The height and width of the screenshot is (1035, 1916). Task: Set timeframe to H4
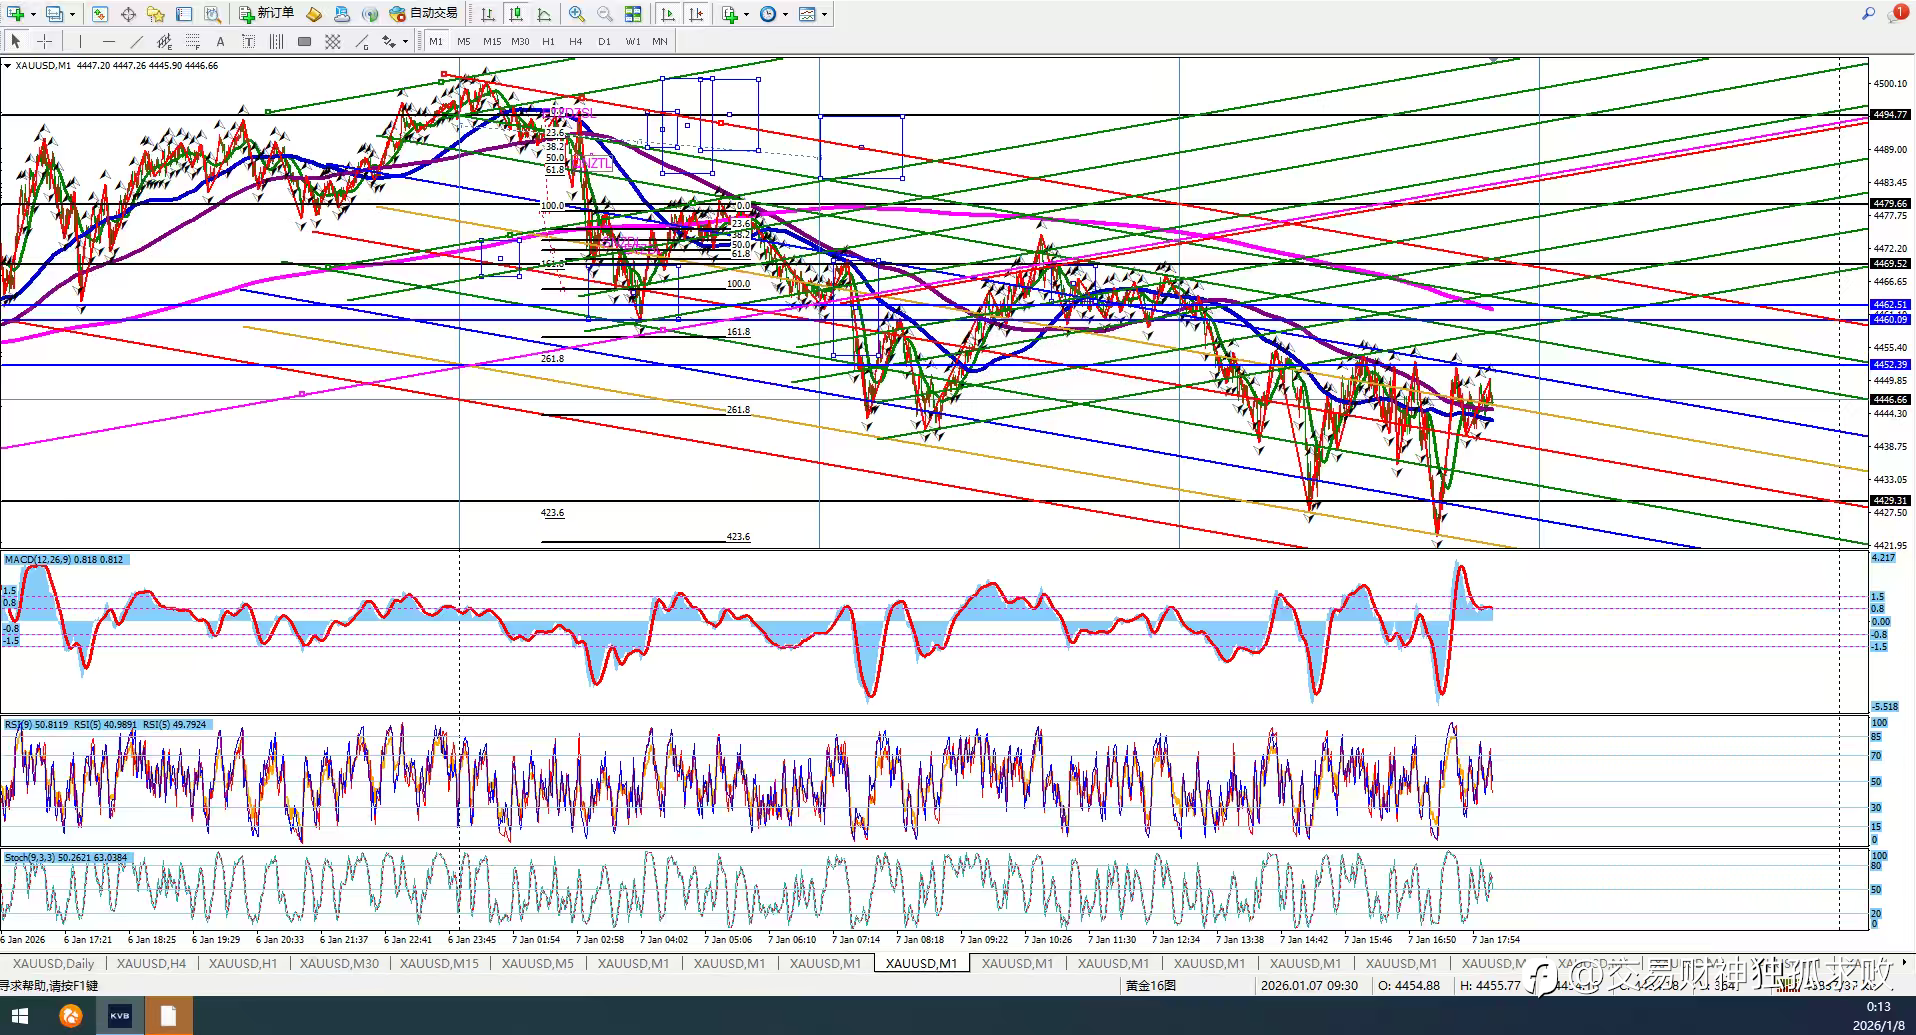pos(576,41)
